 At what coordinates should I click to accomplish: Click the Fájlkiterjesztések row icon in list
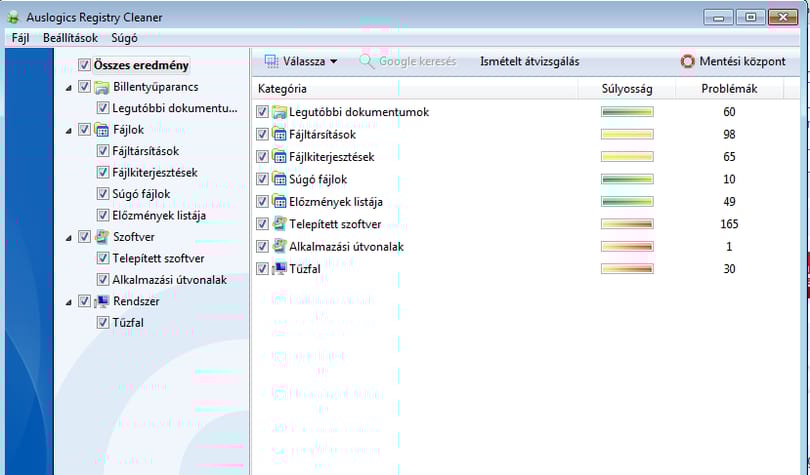pyautogui.click(x=279, y=156)
